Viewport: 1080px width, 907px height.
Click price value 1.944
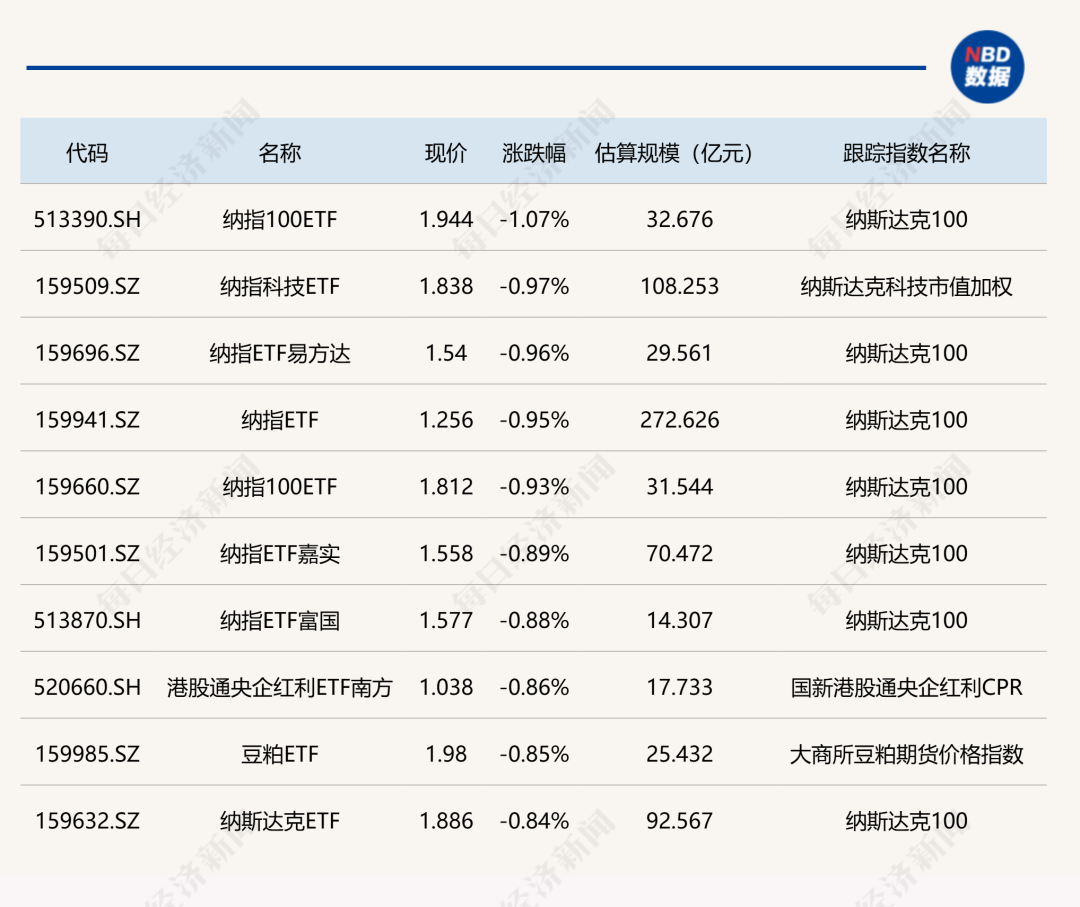point(446,220)
